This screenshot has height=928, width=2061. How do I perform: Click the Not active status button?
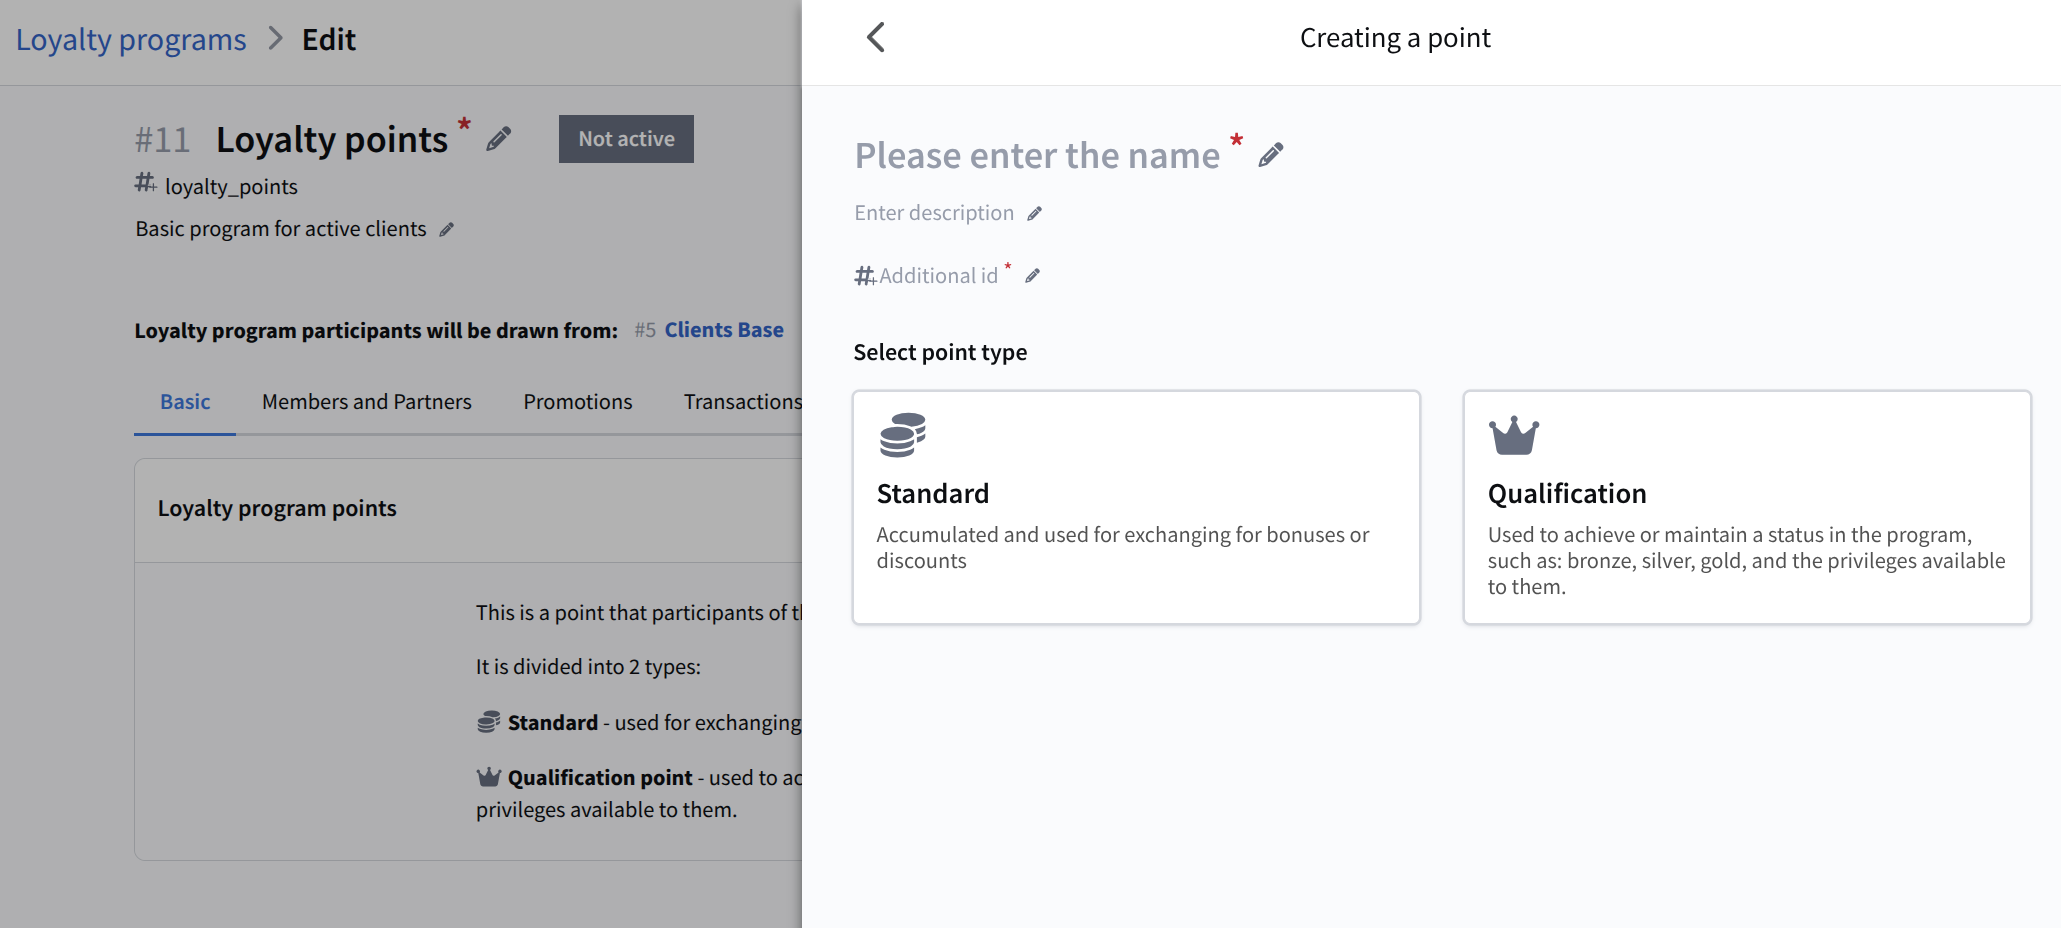[626, 139]
